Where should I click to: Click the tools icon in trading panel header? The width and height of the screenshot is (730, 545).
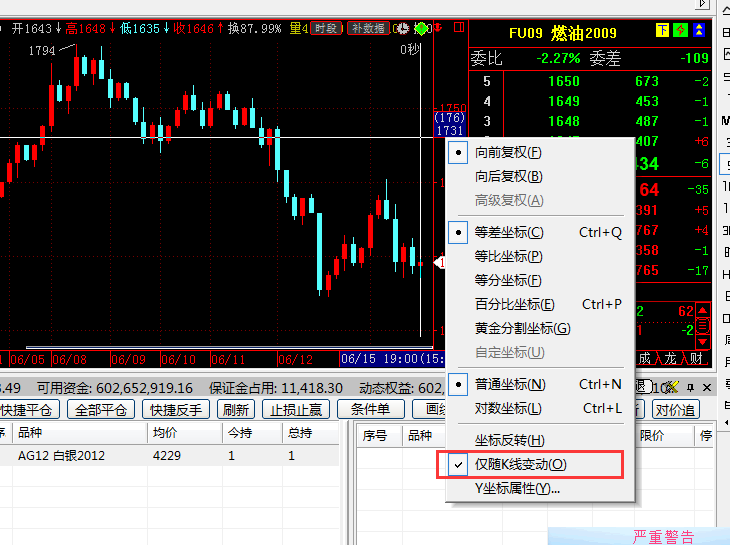tap(671, 387)
